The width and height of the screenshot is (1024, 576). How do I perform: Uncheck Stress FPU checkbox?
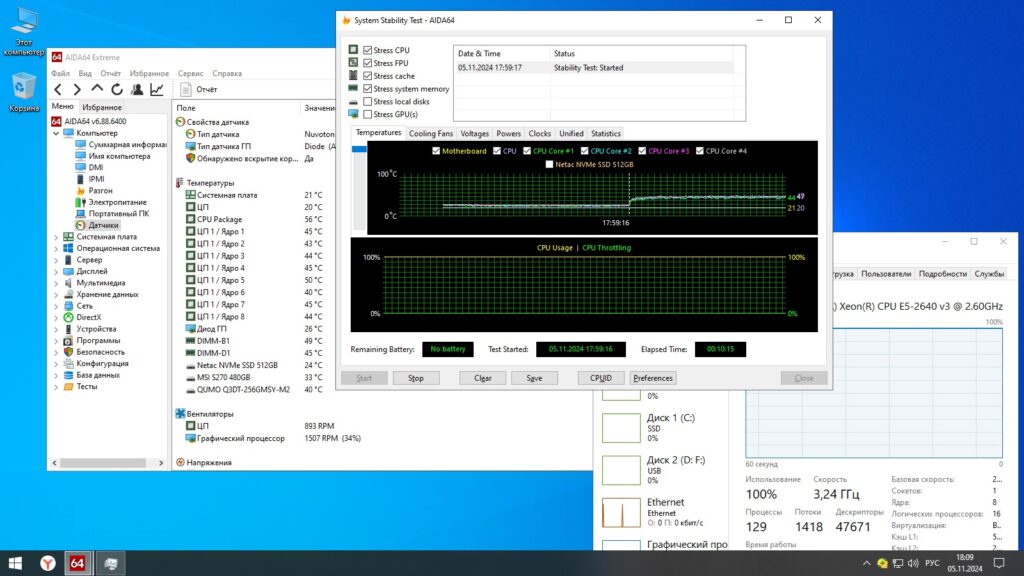pos(368,63)
